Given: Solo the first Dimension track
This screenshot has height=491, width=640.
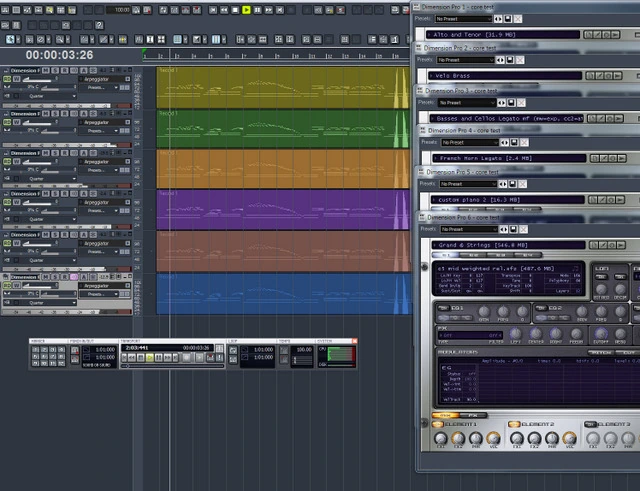Looking at the screenshot, I should tap(55, 70).
